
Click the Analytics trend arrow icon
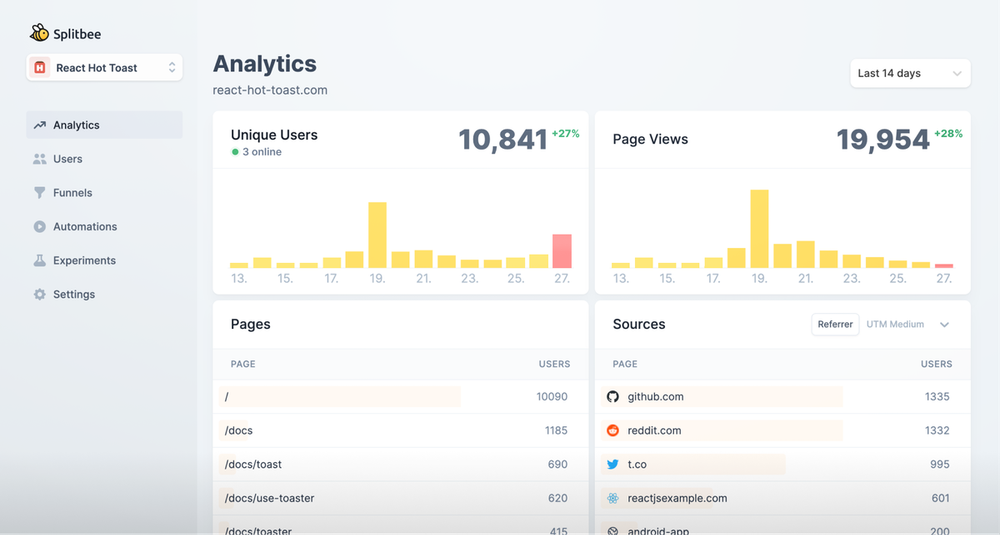(40, 125)
